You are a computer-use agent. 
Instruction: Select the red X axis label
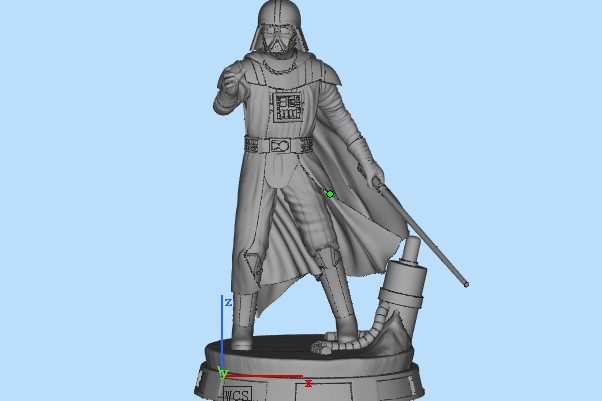pos(309,384)
